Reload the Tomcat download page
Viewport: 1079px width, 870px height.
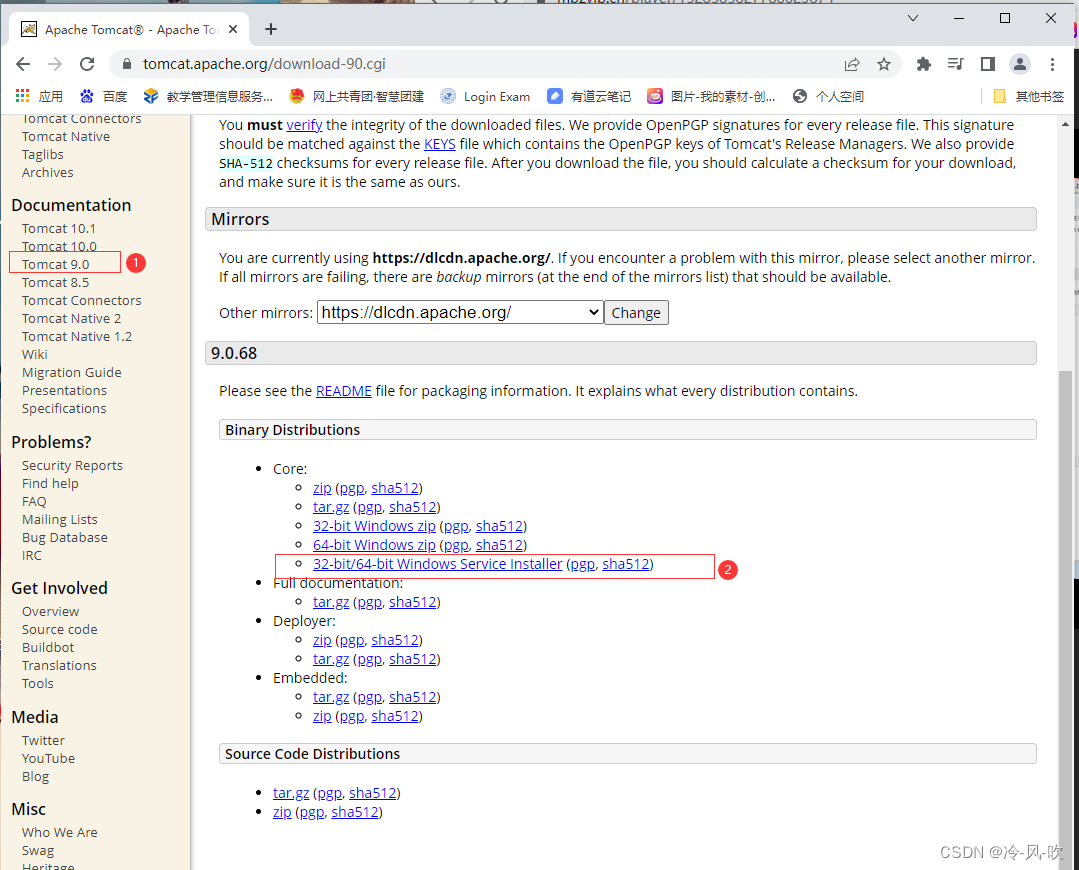coord(87,64)
